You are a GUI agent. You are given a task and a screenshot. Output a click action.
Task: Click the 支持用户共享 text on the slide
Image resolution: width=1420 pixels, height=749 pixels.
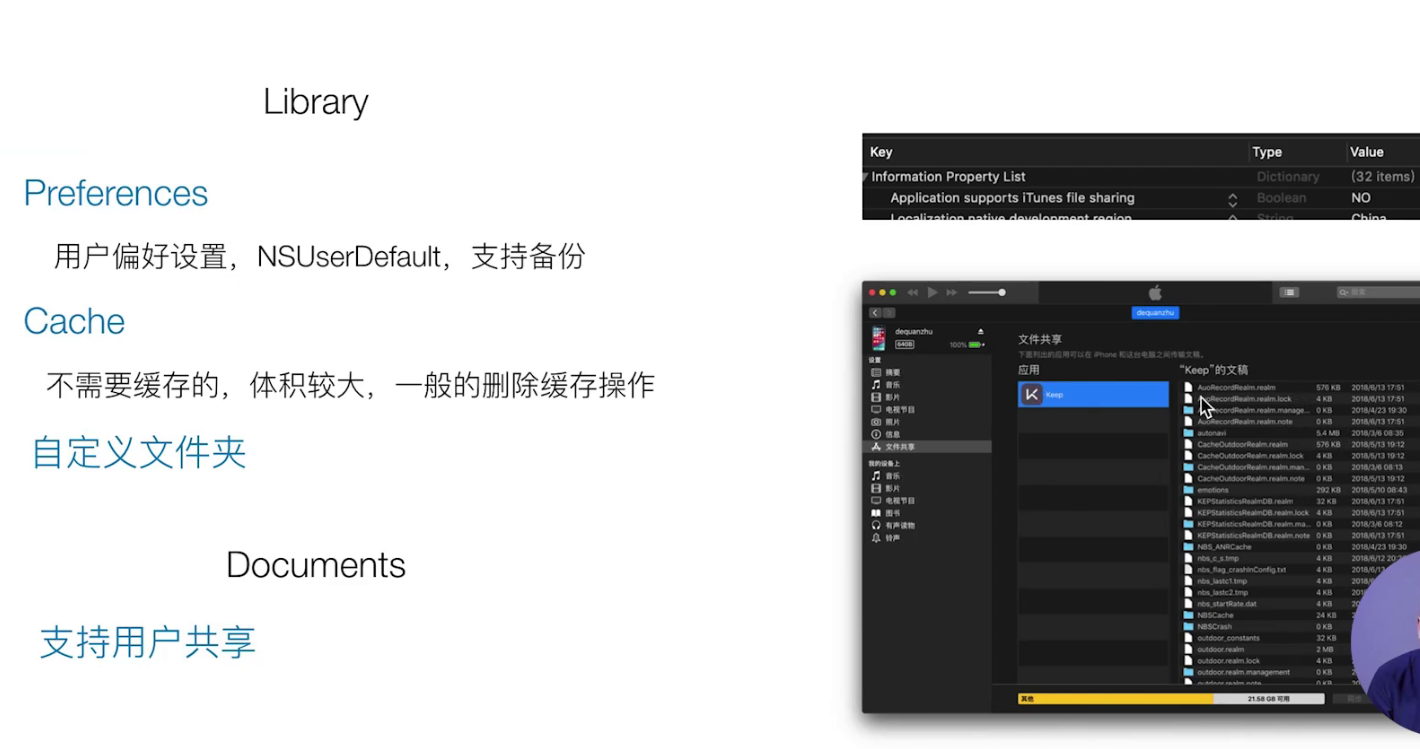(x=147, y=642)
